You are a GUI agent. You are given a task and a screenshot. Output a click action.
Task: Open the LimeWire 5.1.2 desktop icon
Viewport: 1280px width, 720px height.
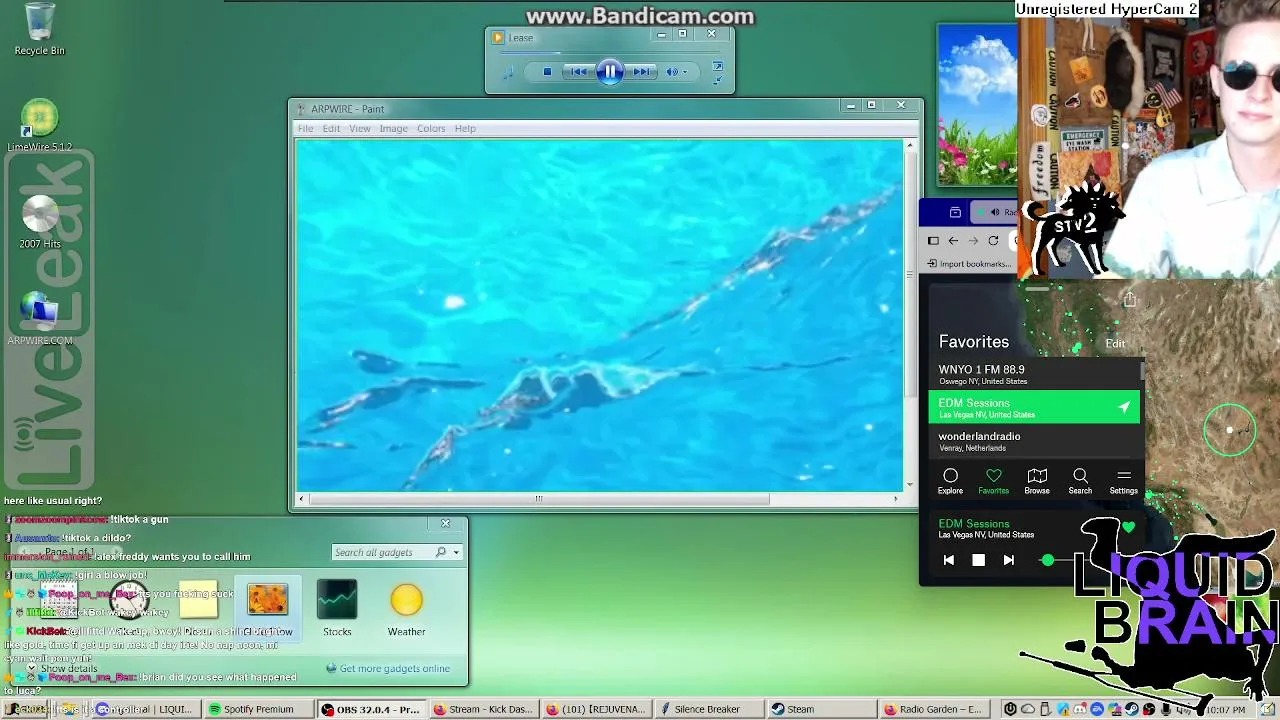click(x=40, y=126)
